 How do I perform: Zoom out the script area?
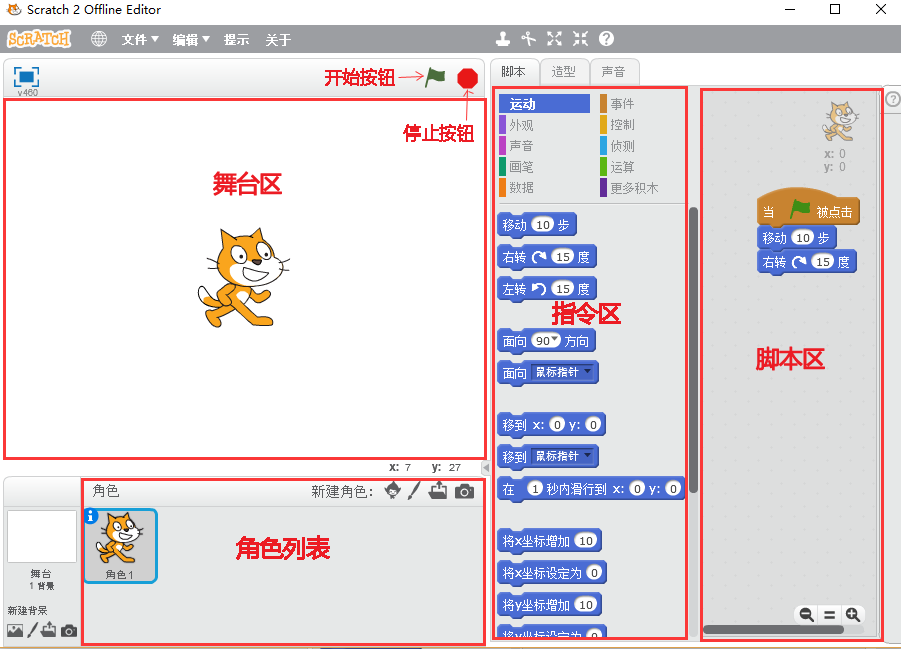pyautogui.click(x=807, y=615)
